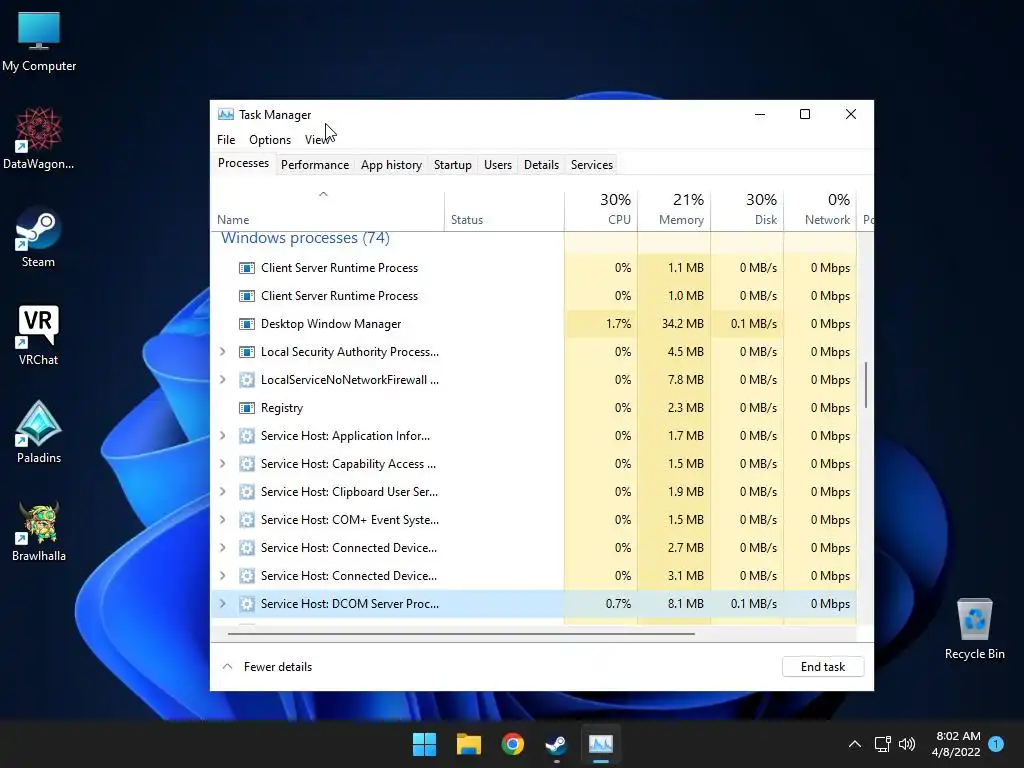The image size is (1024, 768).
Task: Click the horizontal scrollbar in process list
Action: tap(461, 633)
